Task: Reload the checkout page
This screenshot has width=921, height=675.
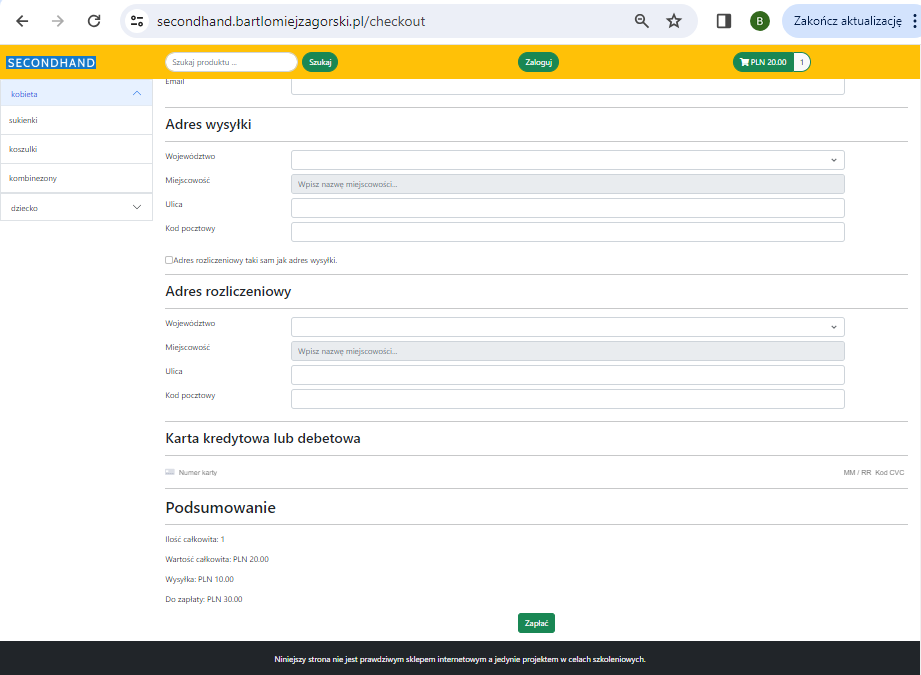Action: tap(94, 21)
